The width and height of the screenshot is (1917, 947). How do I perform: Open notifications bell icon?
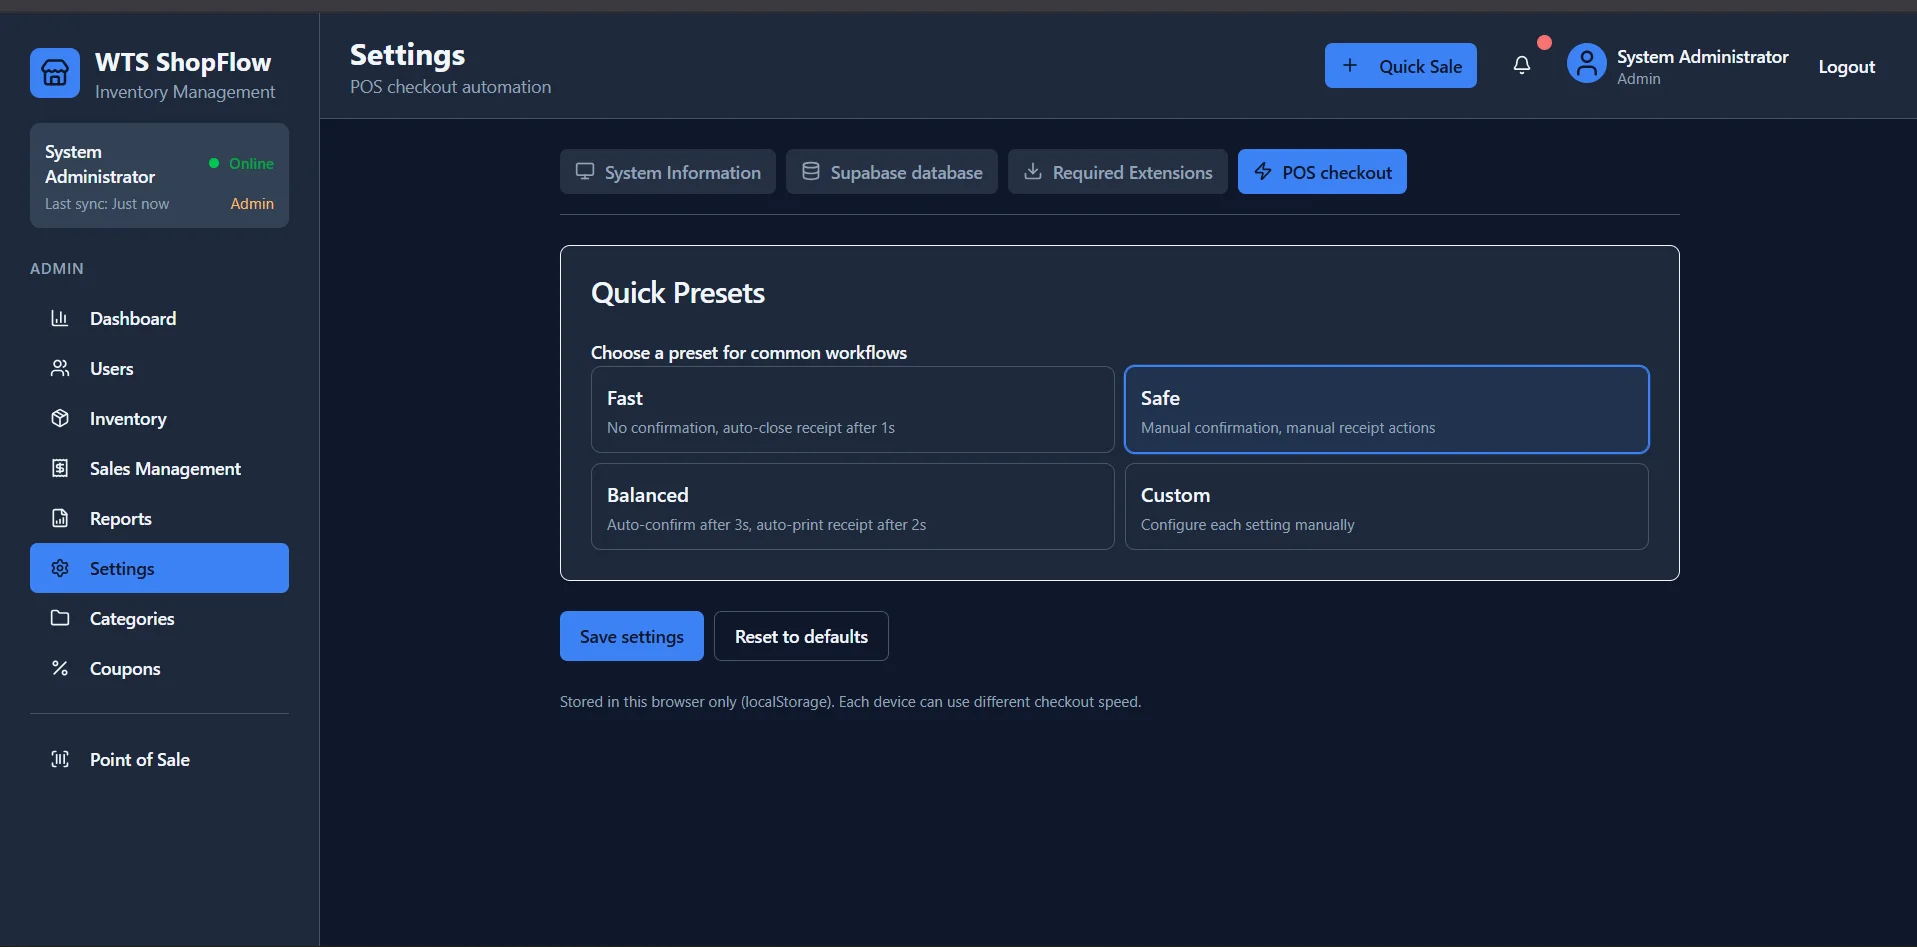click(x=1522, y=65)
